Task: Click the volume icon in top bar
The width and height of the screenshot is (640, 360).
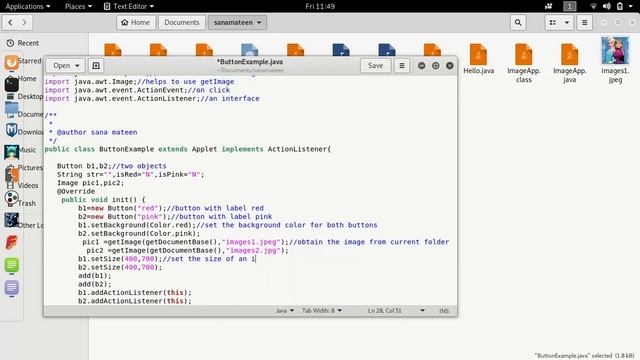Action: pyautogui.click(x=607, y=6)
